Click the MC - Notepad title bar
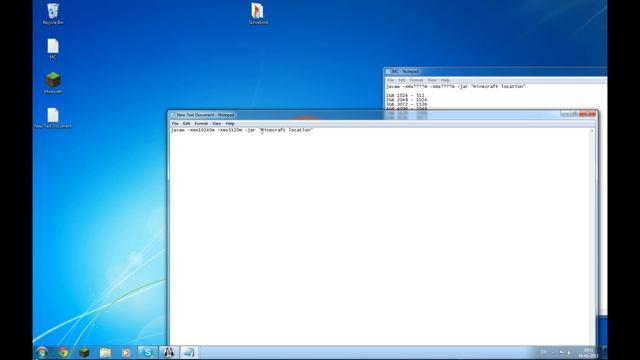This screenshot has height=360, width=640. point(495,71)
